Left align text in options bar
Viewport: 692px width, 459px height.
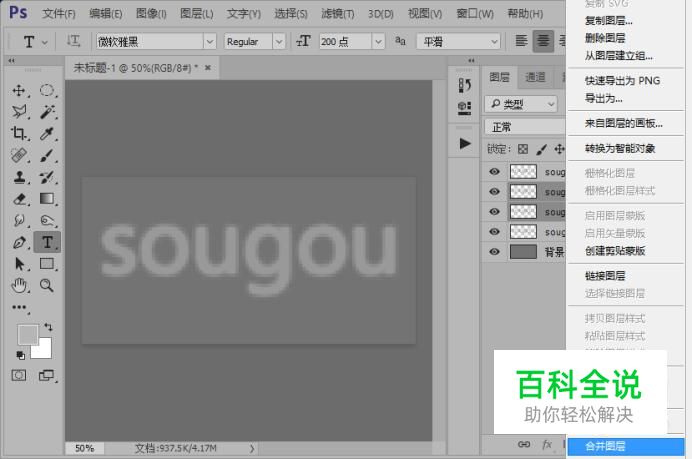tap(521, 41)
